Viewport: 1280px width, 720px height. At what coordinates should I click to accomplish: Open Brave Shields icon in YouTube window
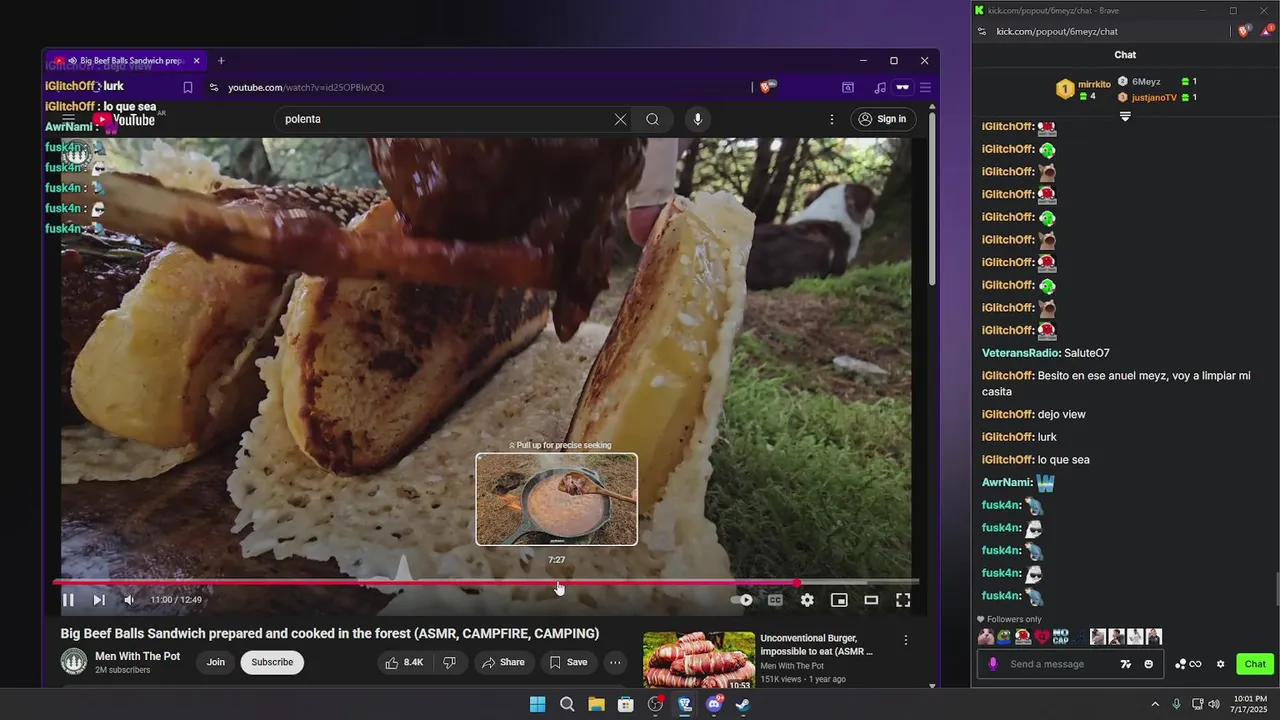point(766,87)
